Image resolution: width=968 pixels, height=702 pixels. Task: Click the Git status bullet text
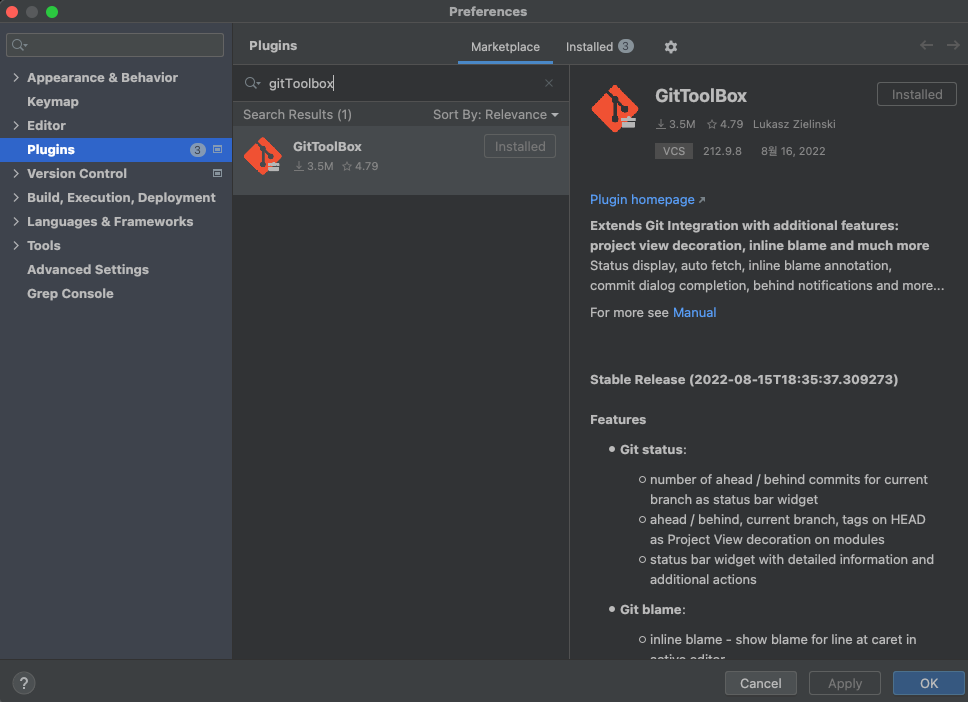coord(653,449)
